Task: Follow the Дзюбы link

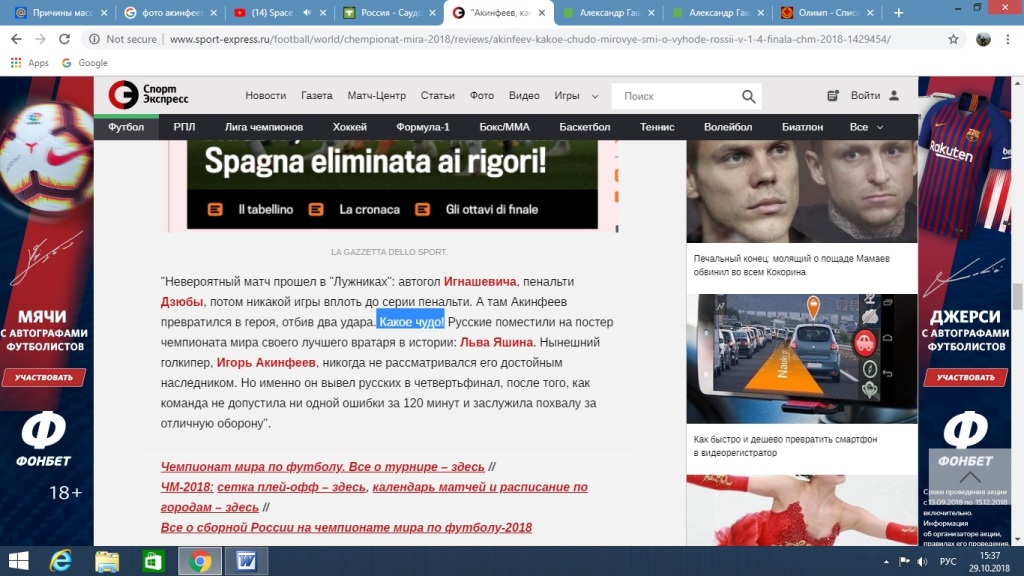Action: coord(182,302)
